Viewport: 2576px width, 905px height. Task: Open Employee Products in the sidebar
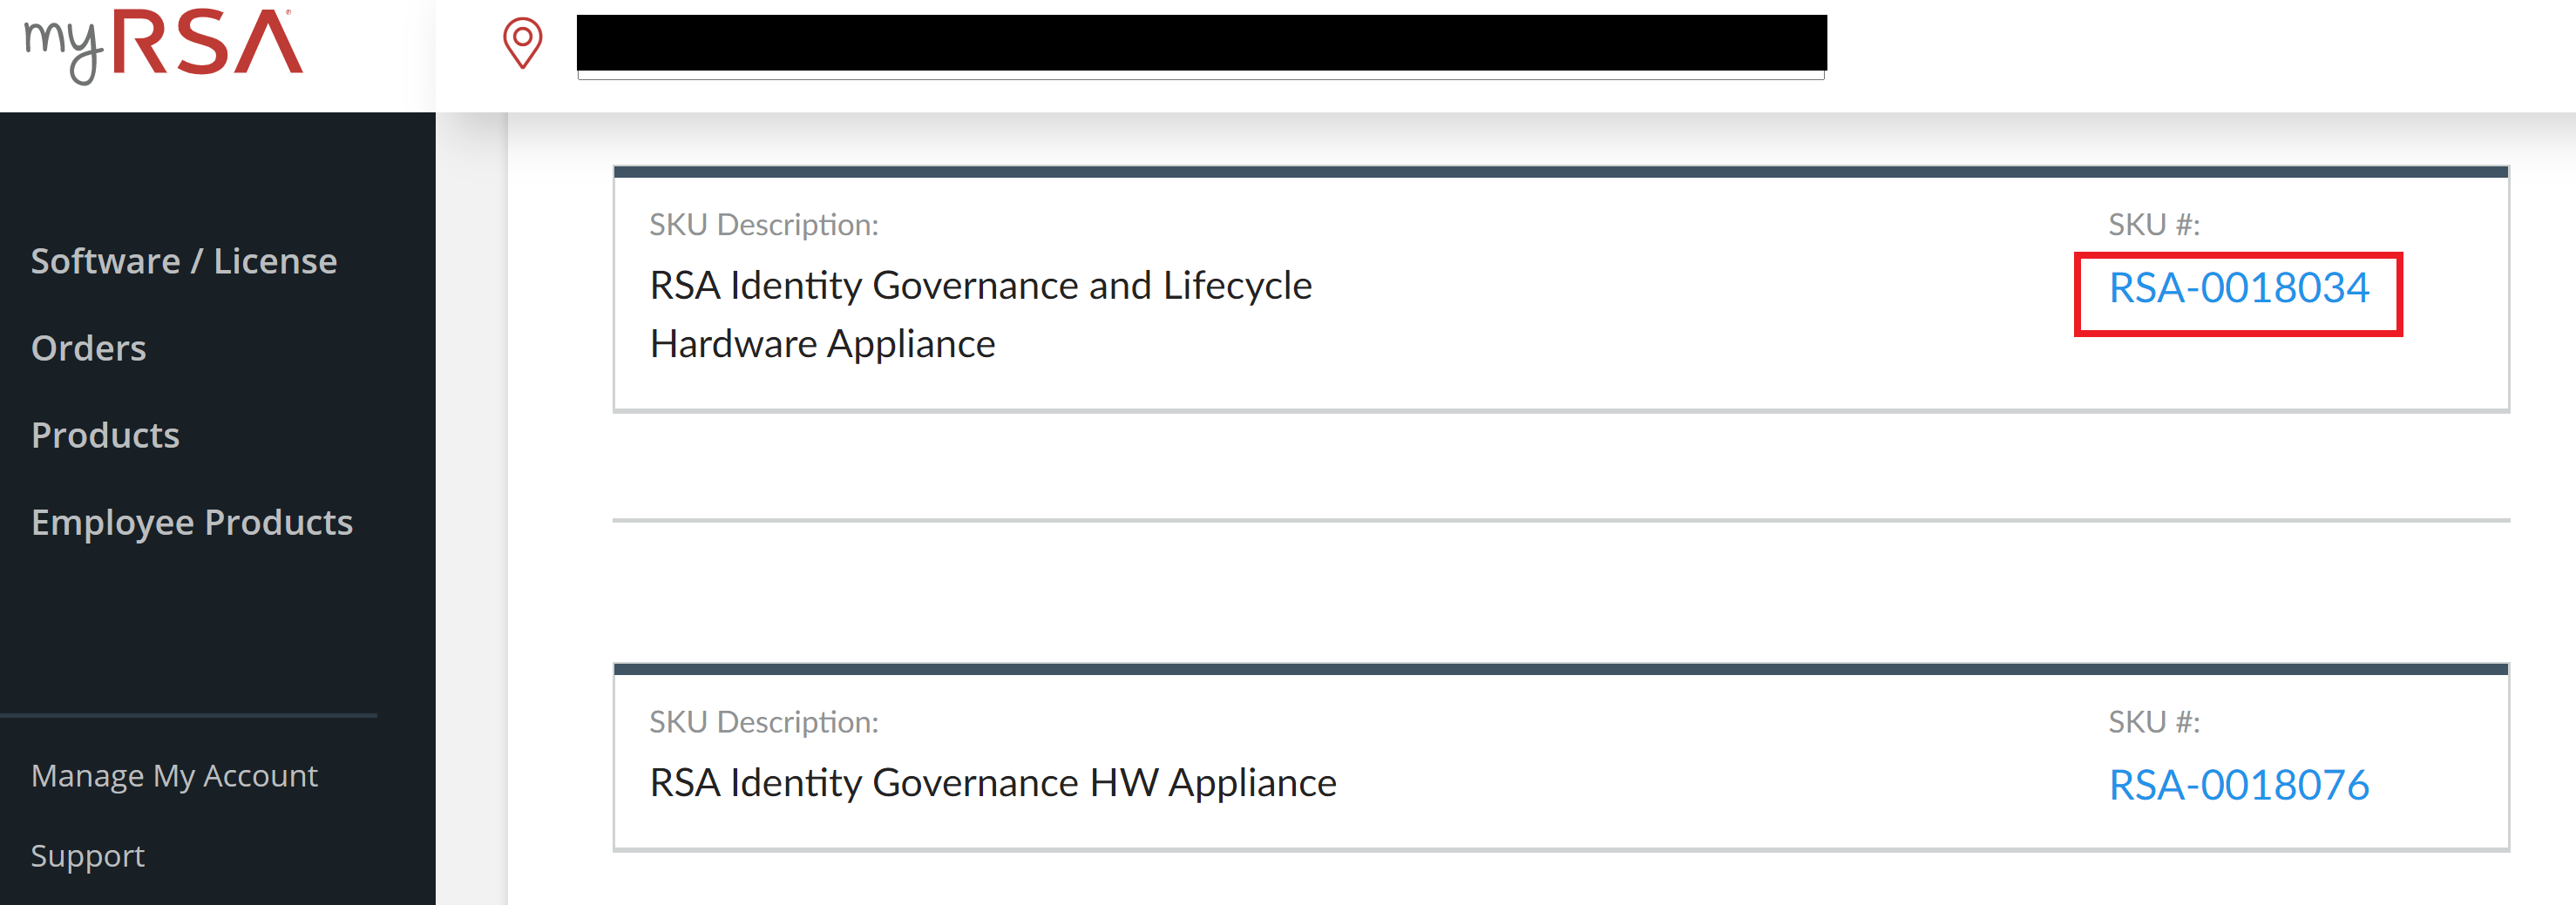[192, 521]
